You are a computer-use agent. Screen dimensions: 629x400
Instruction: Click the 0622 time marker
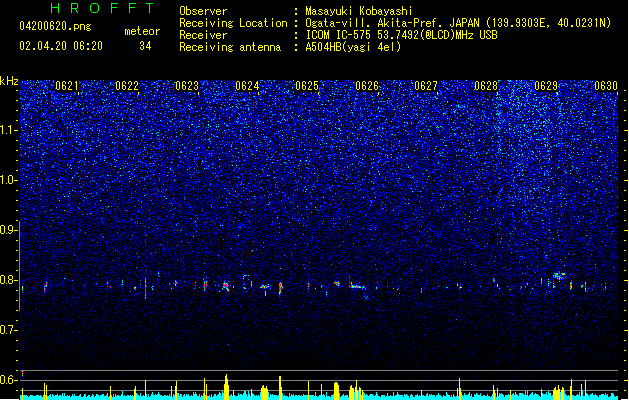click(x=127, y=86)
